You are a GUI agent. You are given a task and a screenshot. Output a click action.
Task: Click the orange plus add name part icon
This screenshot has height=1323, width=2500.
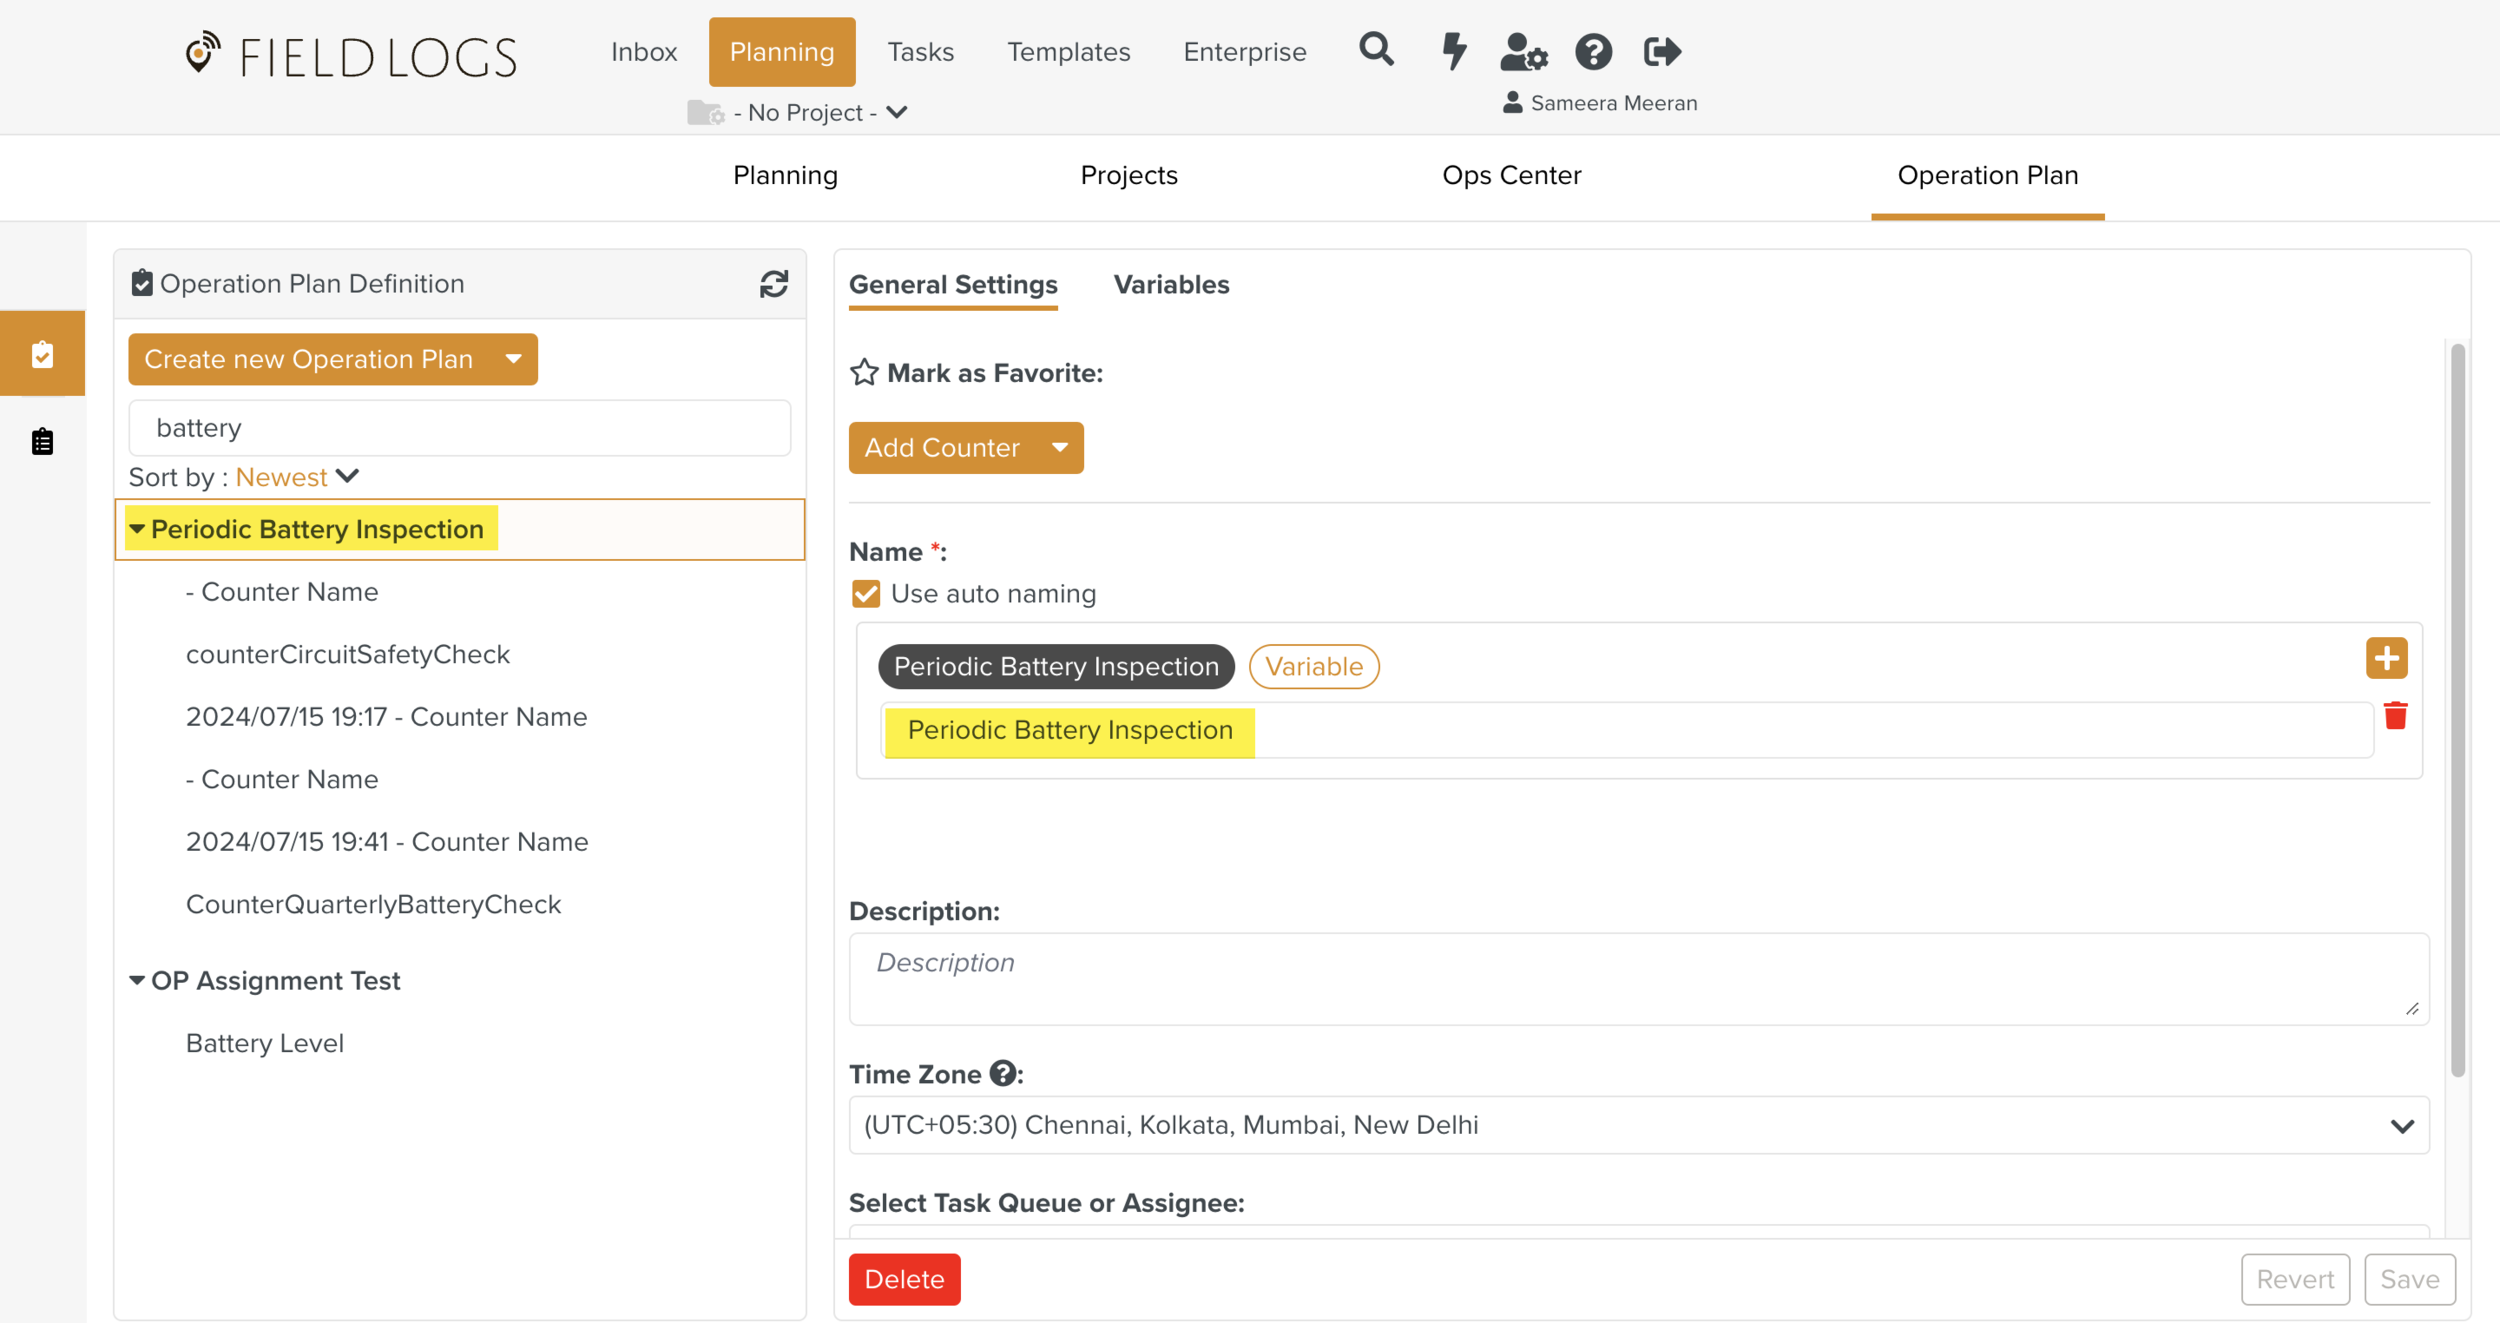click(x=2386, y=658)
